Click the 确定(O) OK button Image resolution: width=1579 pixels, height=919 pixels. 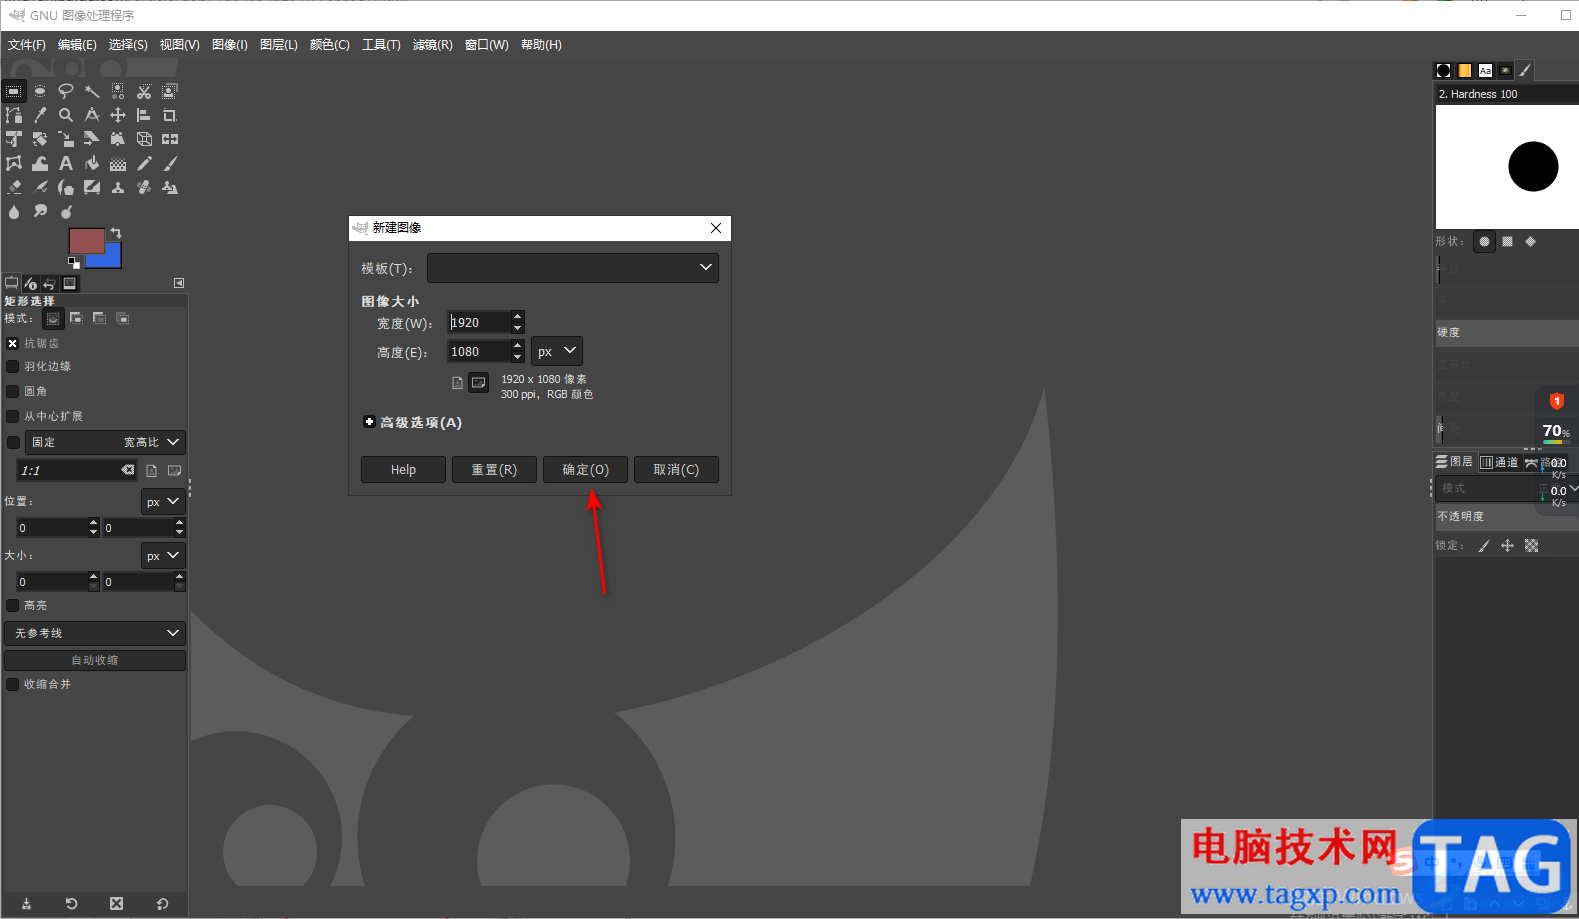click(585, 470)
